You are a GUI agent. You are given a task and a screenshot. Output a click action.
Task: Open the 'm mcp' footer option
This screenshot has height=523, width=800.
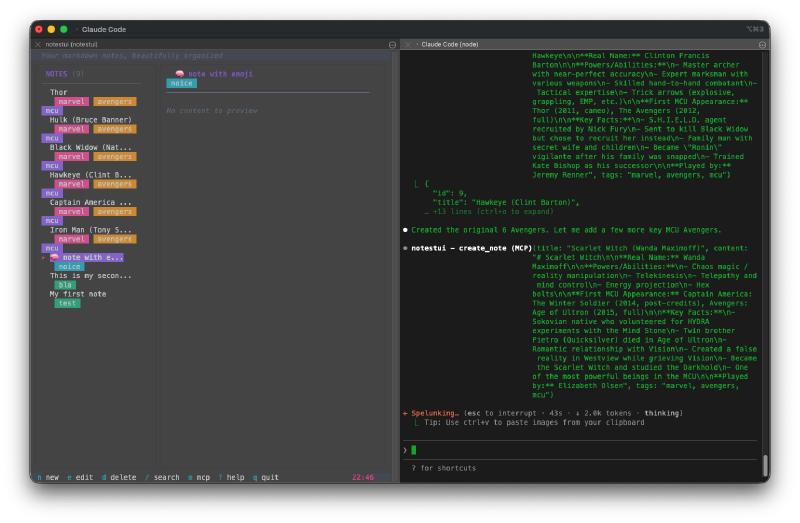199,477
